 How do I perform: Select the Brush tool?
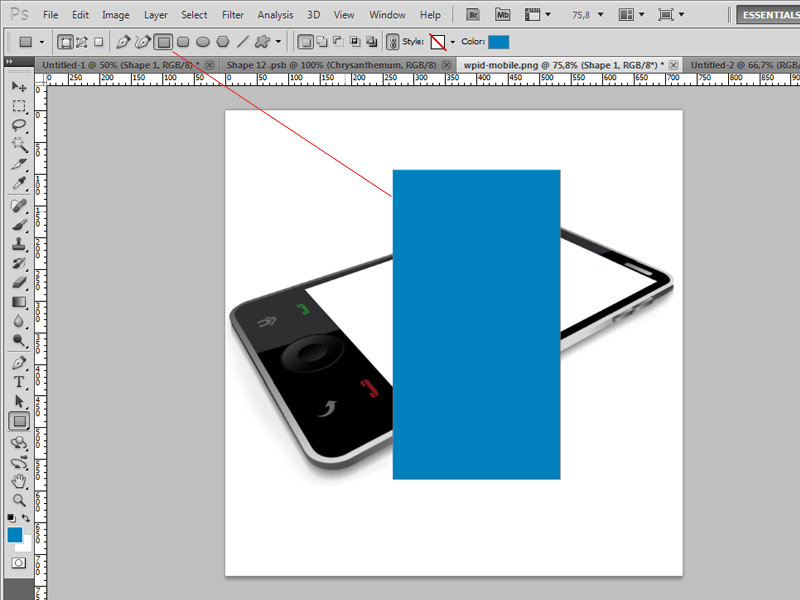click(x=19, y=225)
